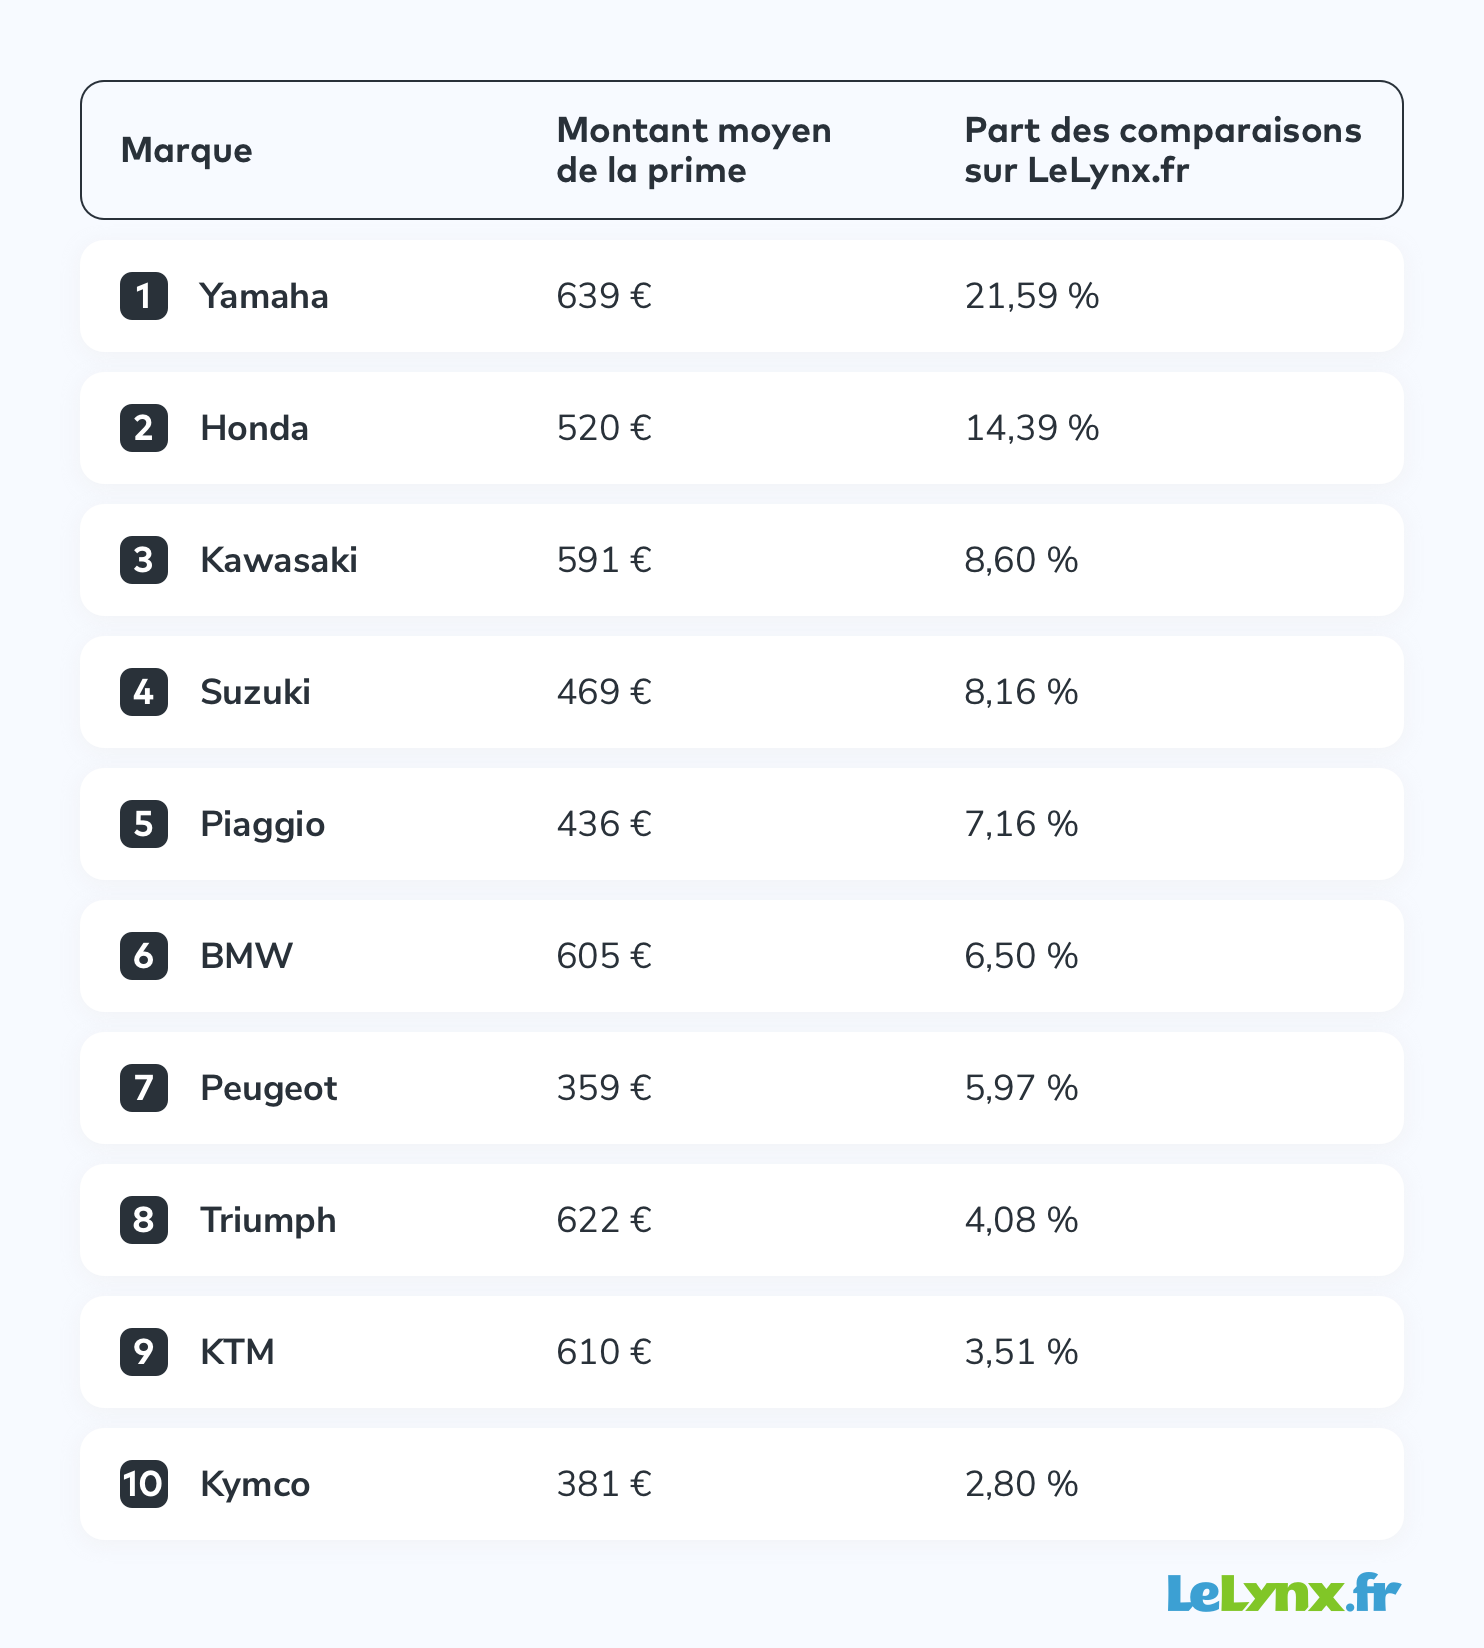Screen dimensions: 1484x1648
Task: Click the rank 4 badge beside Suzuki
Action: coord(144,692)
